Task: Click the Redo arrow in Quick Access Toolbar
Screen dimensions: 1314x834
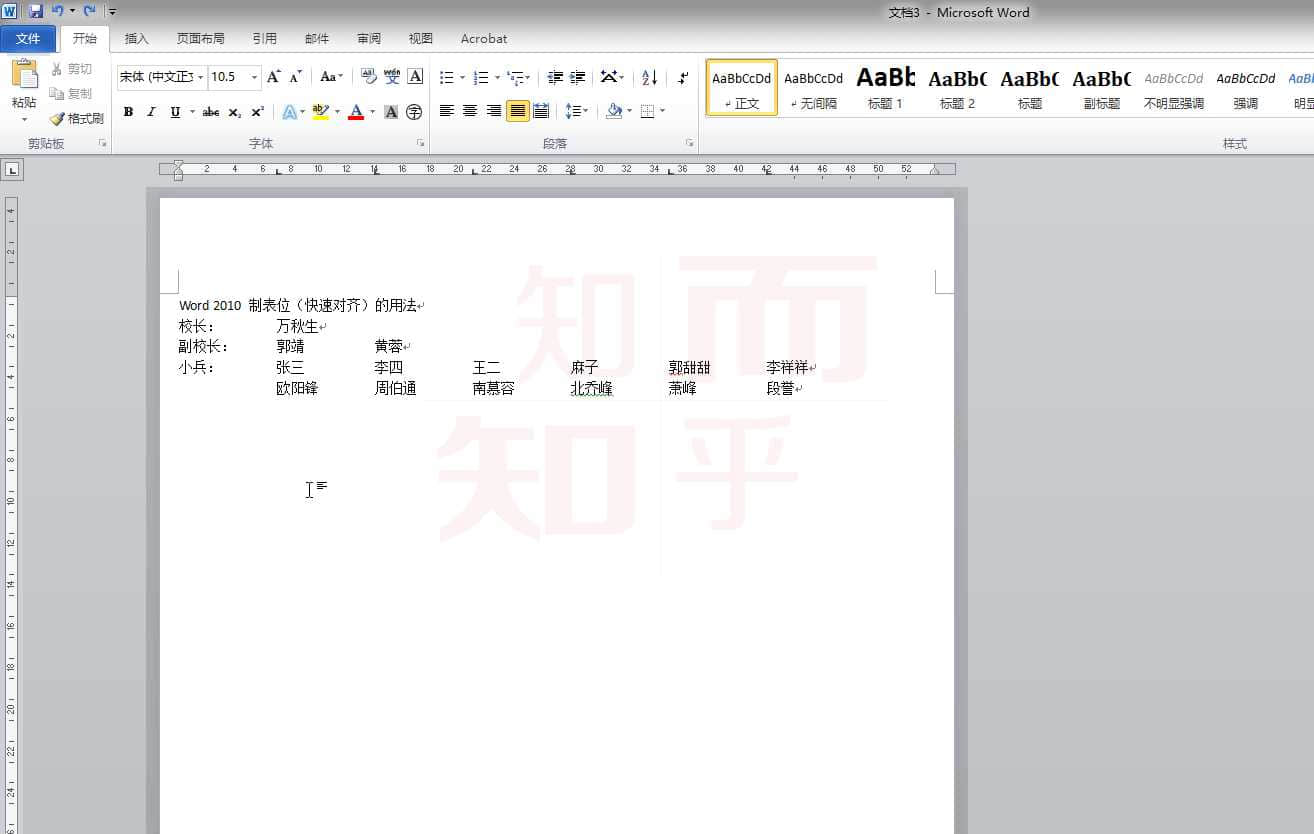Action: click(89, 11)
